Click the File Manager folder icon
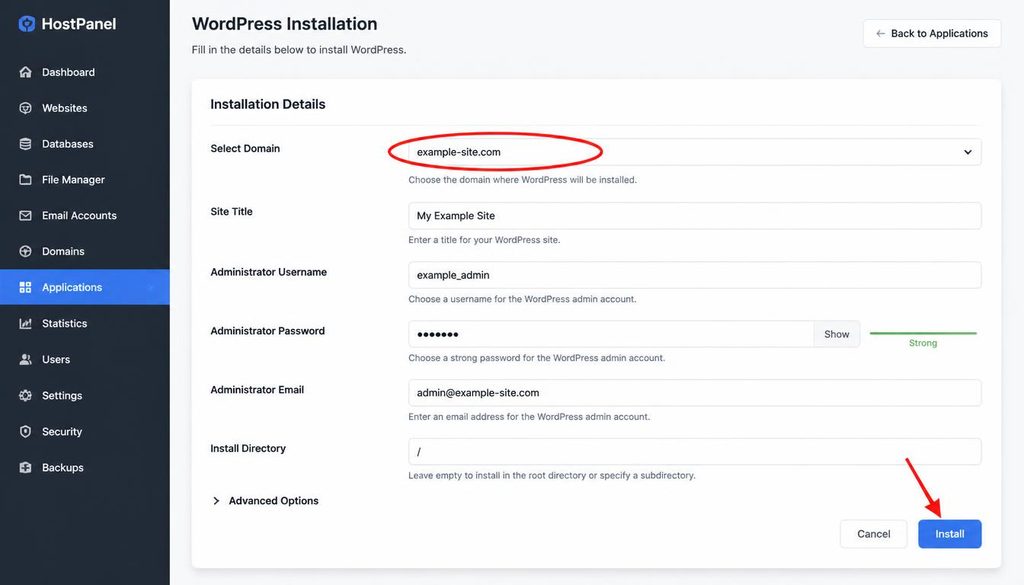 (x=25, y=180)
